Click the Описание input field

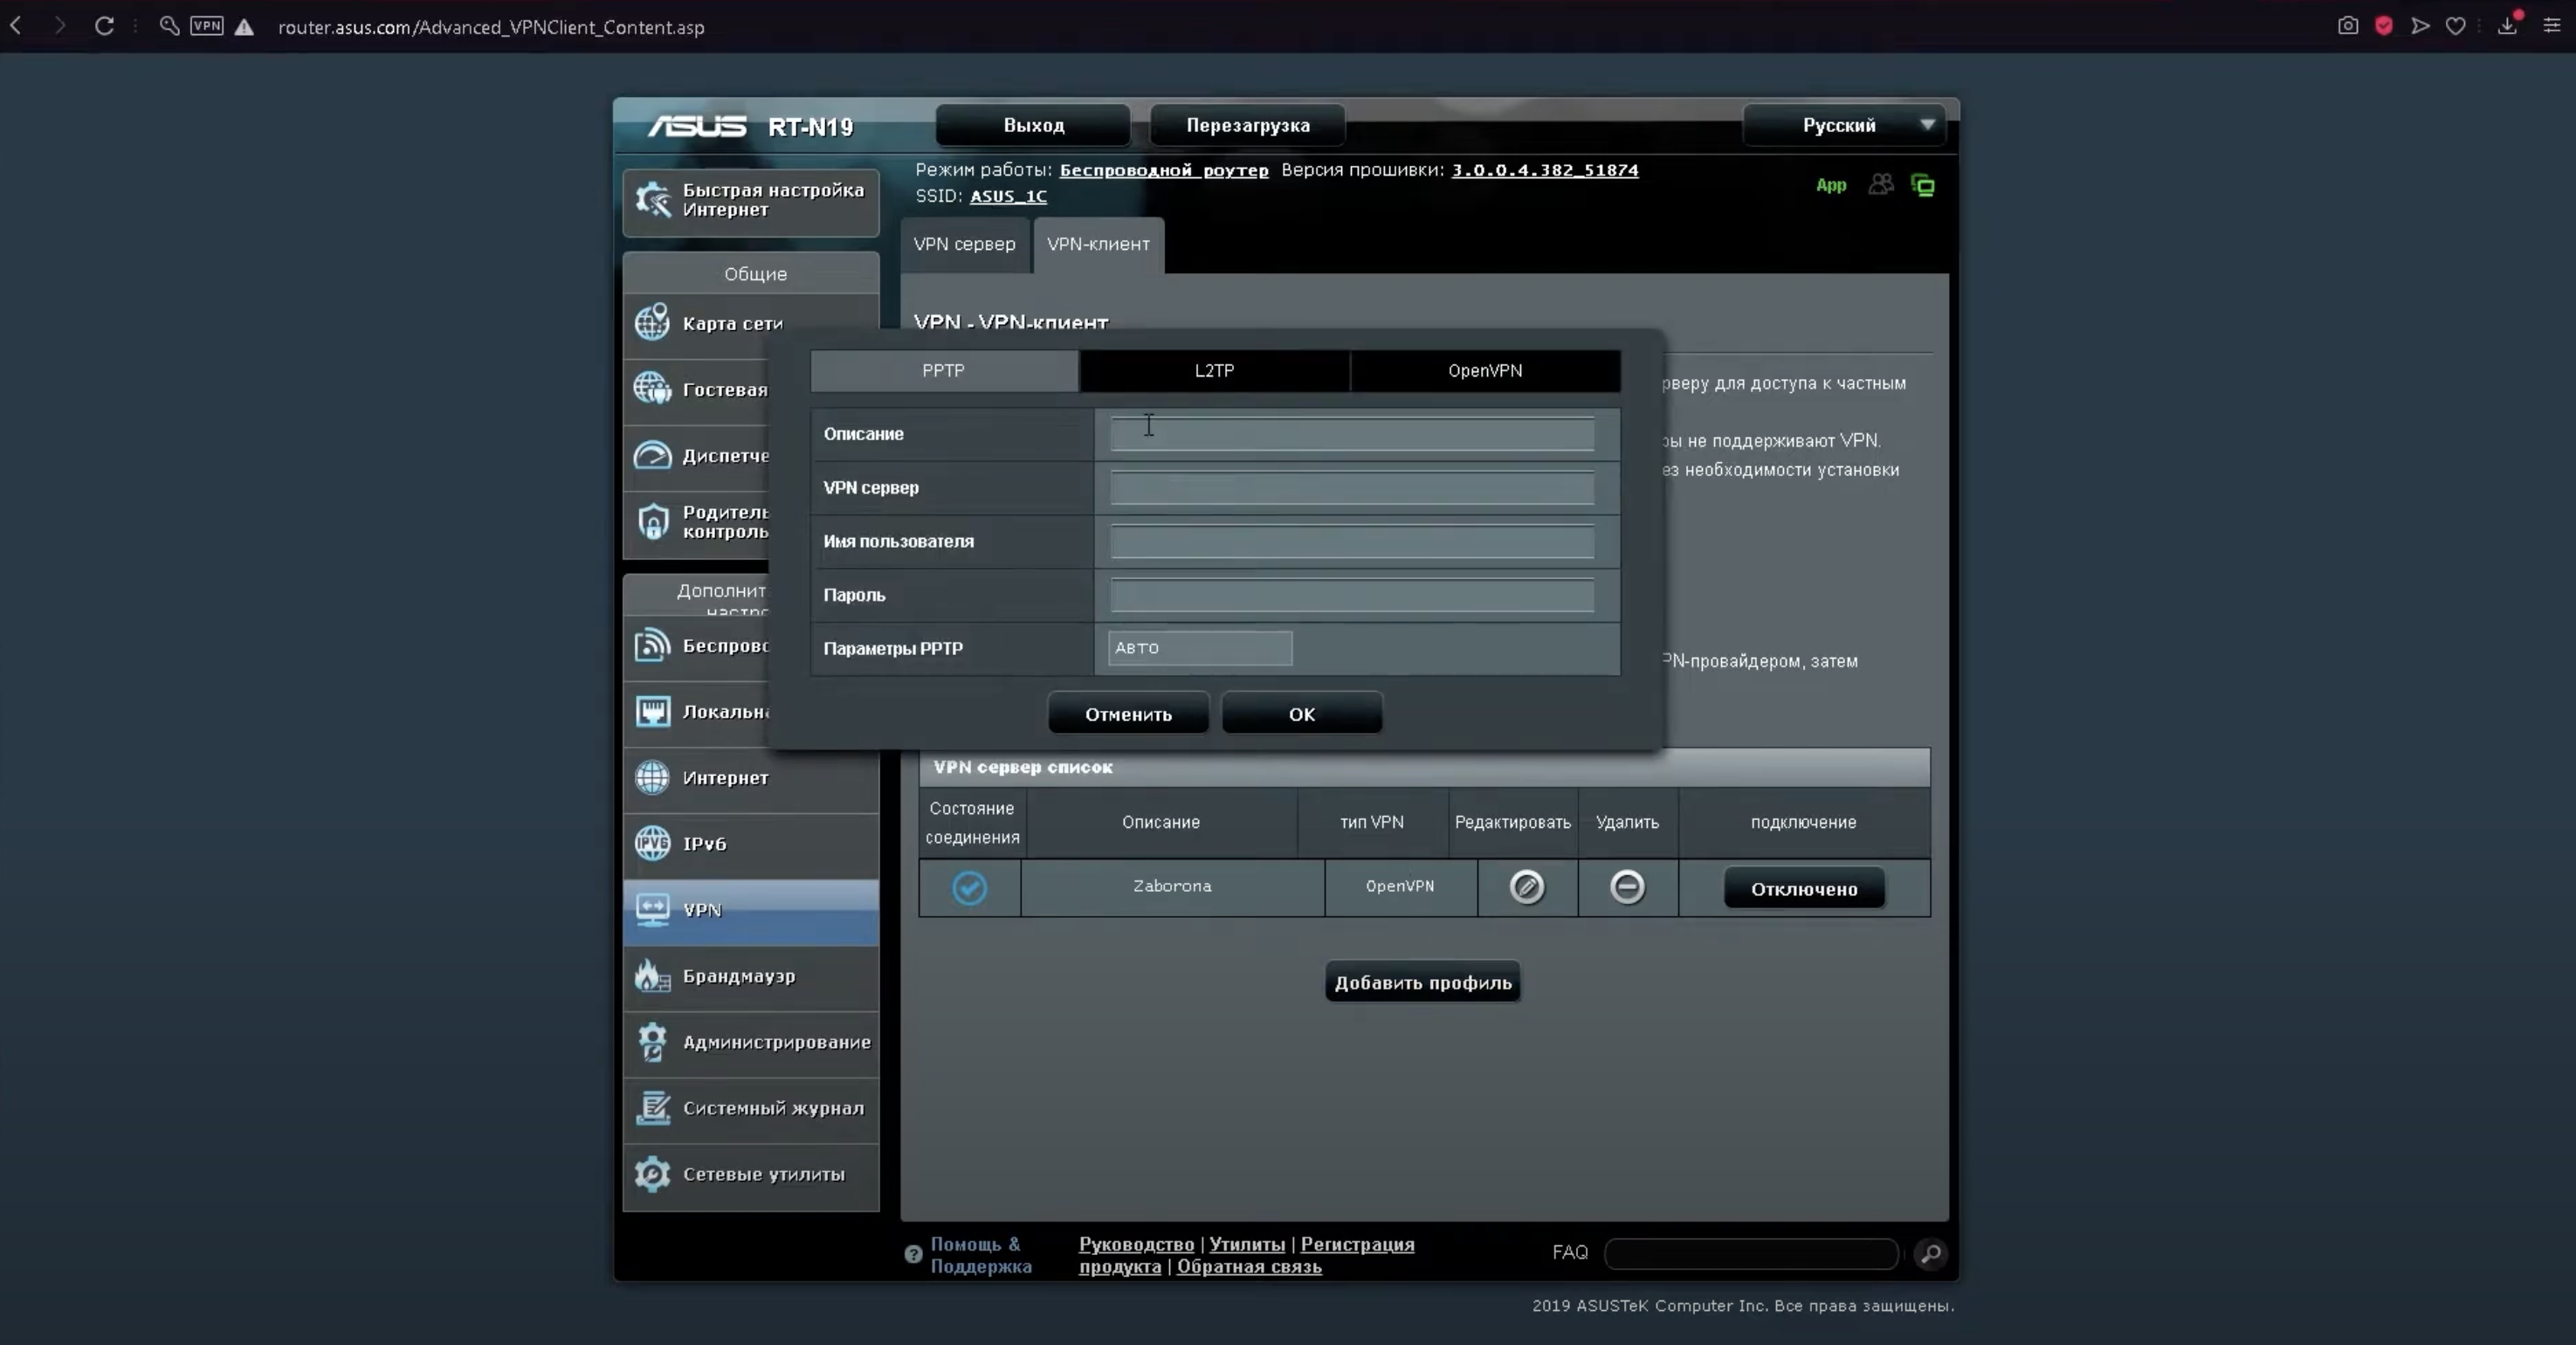1351,434
